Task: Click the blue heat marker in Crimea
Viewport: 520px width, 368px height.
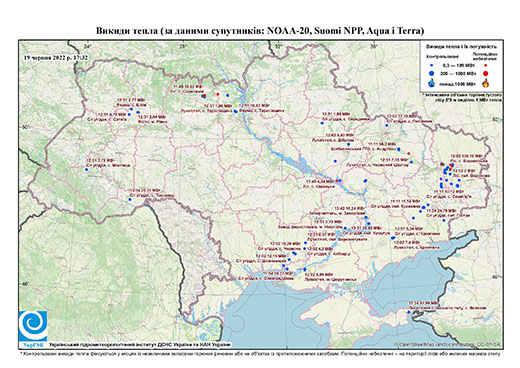Action: [x=409, y=312]
